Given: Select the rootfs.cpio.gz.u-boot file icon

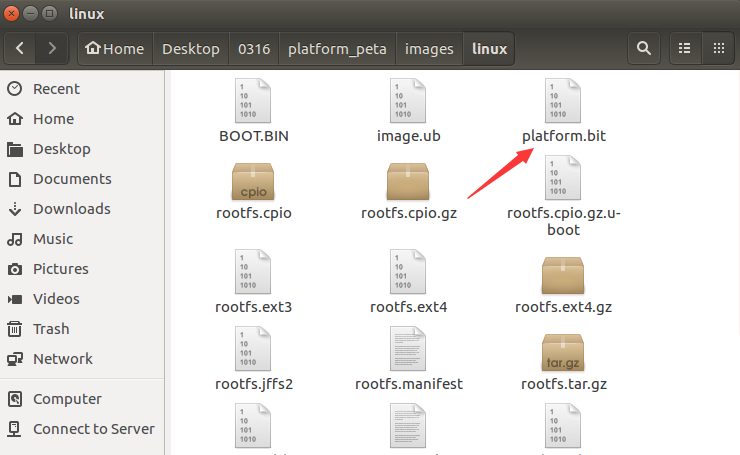Looking at the screenshot, I should (x=563, y=178).
